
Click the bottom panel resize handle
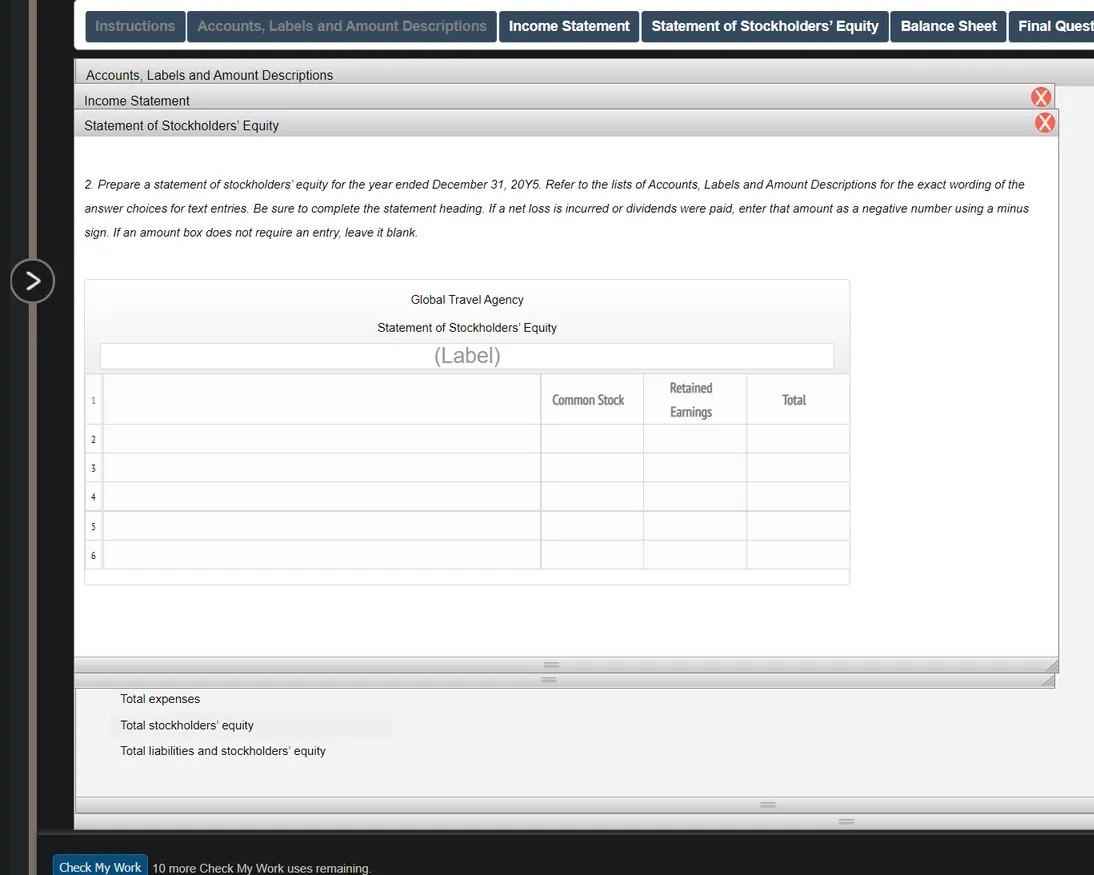tap(767, 803)
